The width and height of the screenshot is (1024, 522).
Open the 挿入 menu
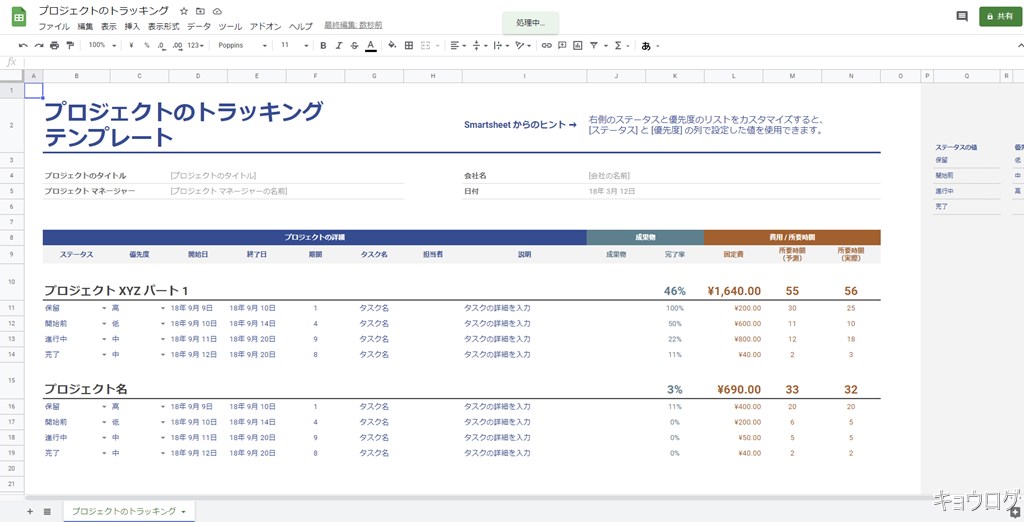(132, 27)
